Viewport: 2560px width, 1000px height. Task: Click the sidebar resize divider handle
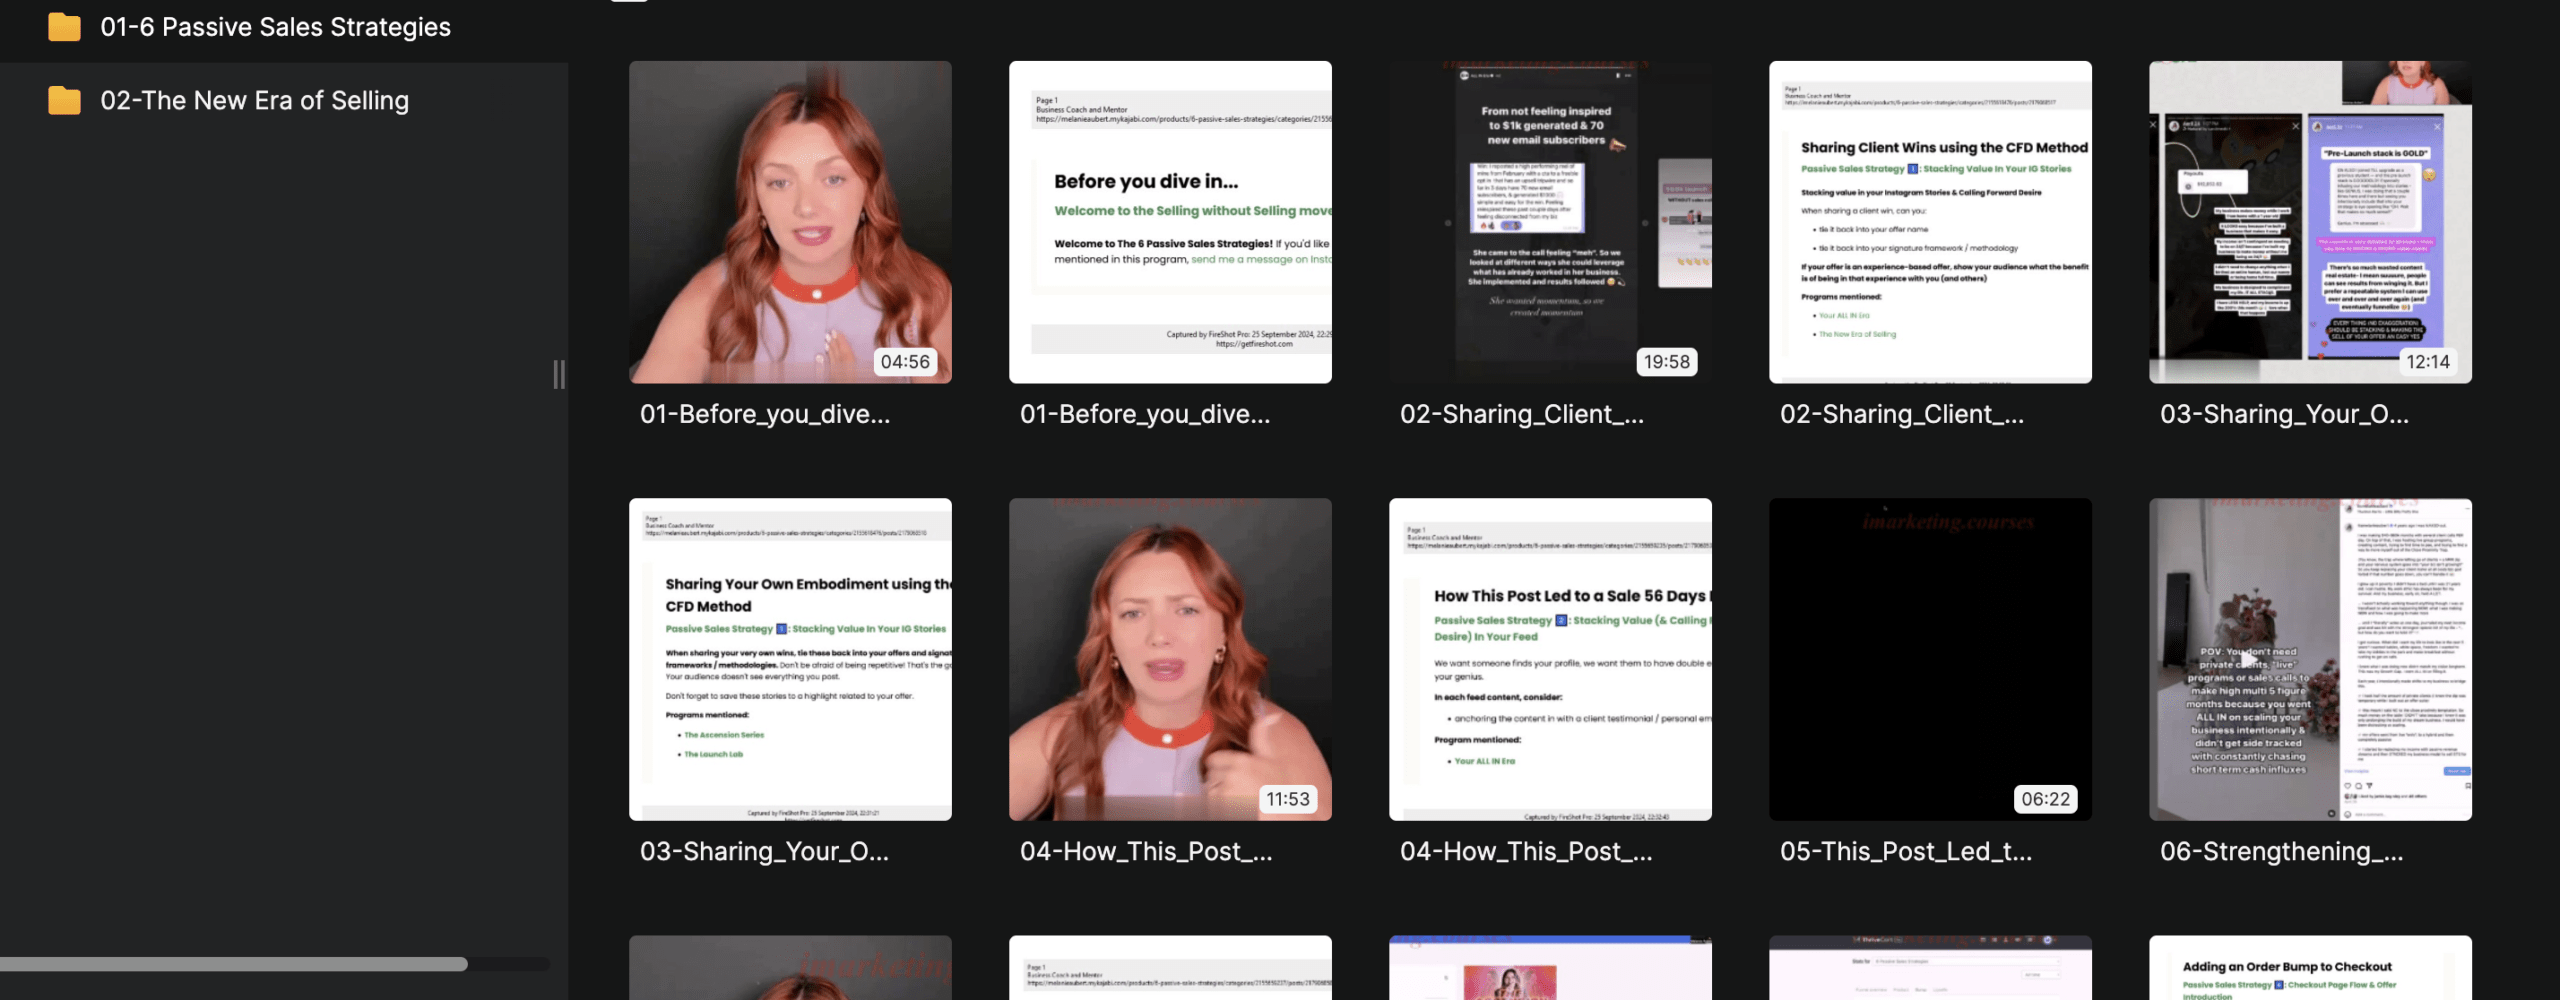click(559, 374)
